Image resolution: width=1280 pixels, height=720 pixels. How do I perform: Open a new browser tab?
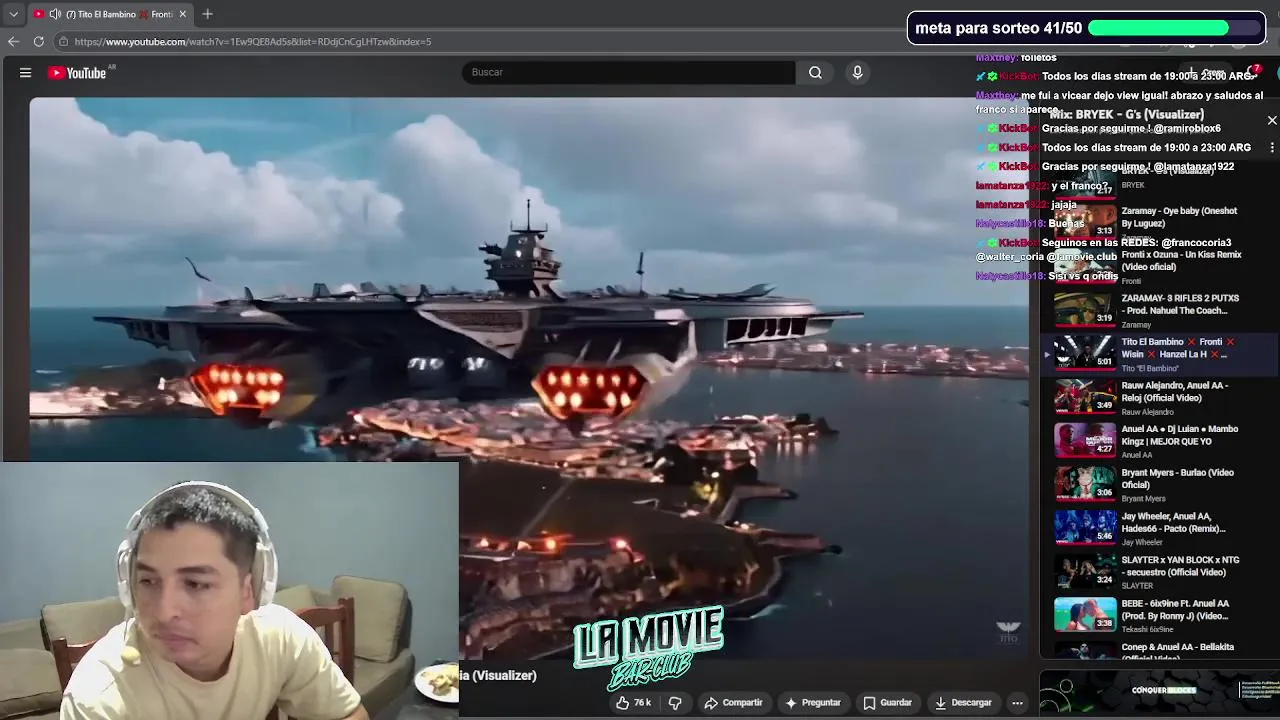pos(207,14)
